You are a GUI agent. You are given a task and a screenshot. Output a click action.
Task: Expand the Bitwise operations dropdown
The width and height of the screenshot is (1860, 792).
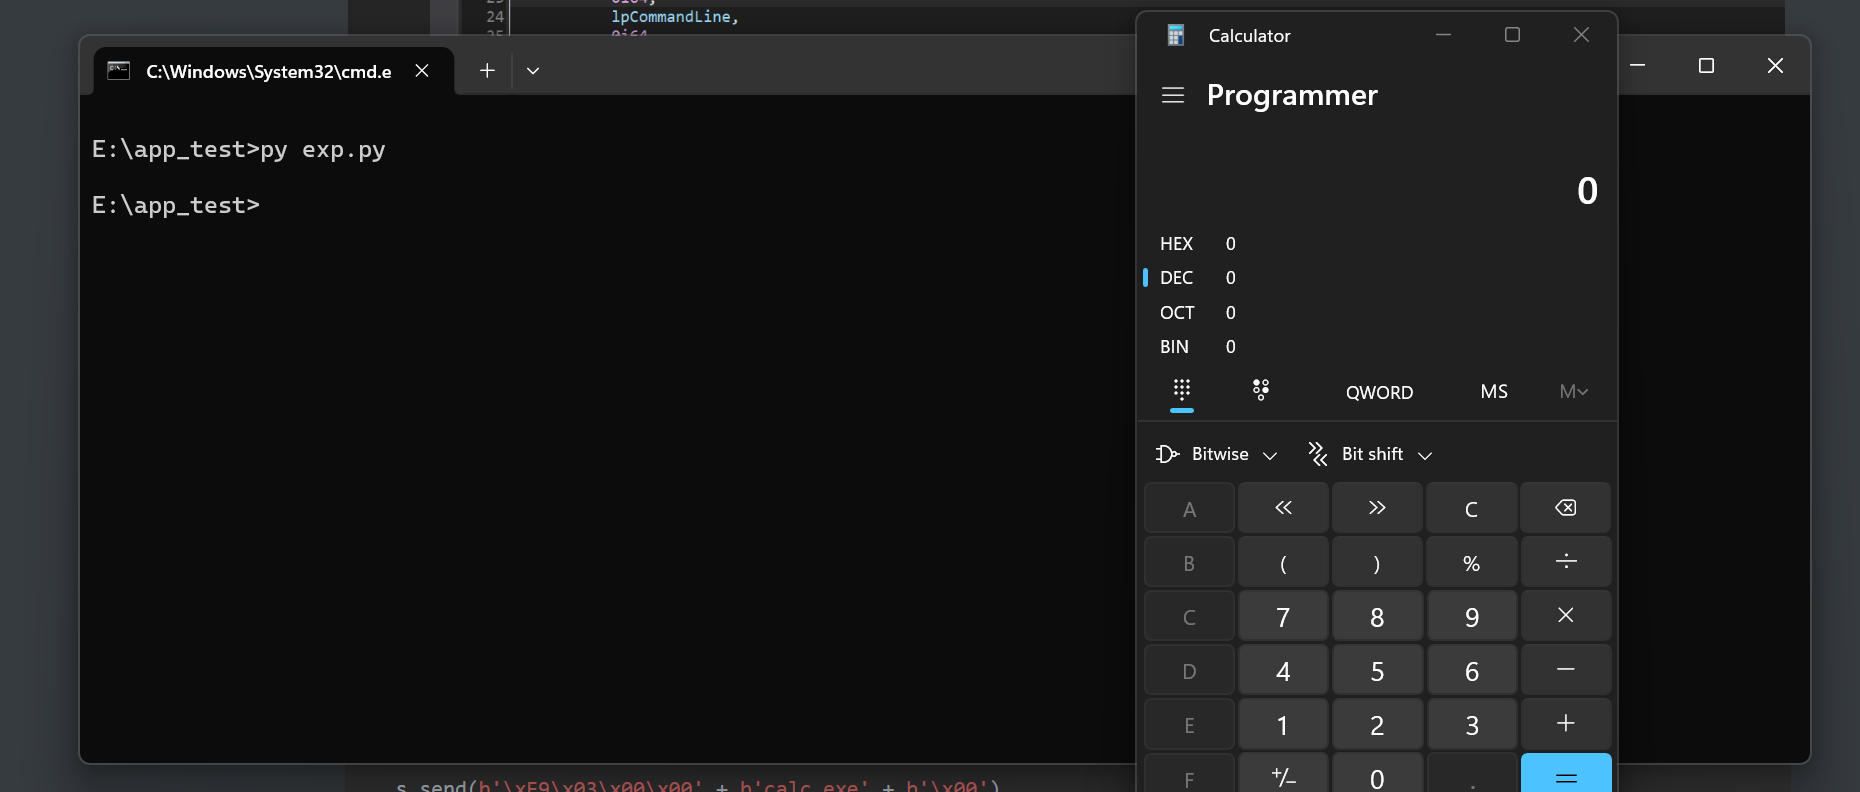[1217, 454]
